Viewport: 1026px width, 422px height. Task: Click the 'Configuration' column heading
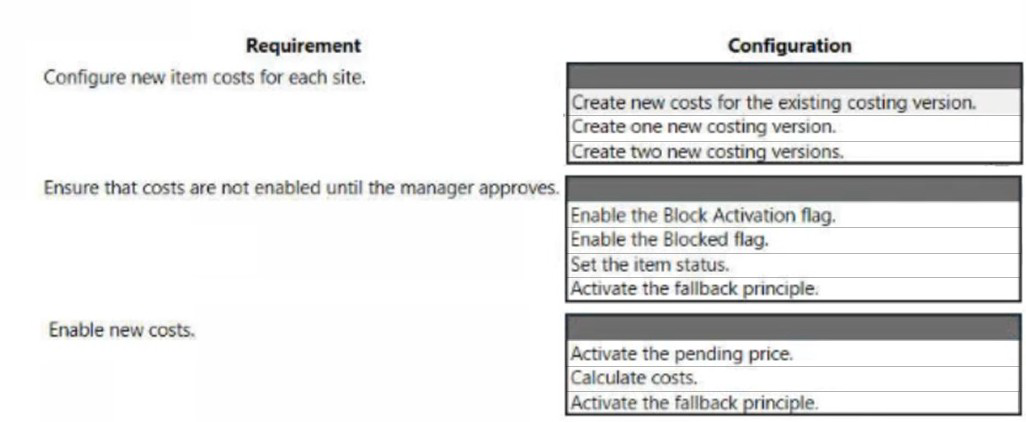click(x=789, y=45)
